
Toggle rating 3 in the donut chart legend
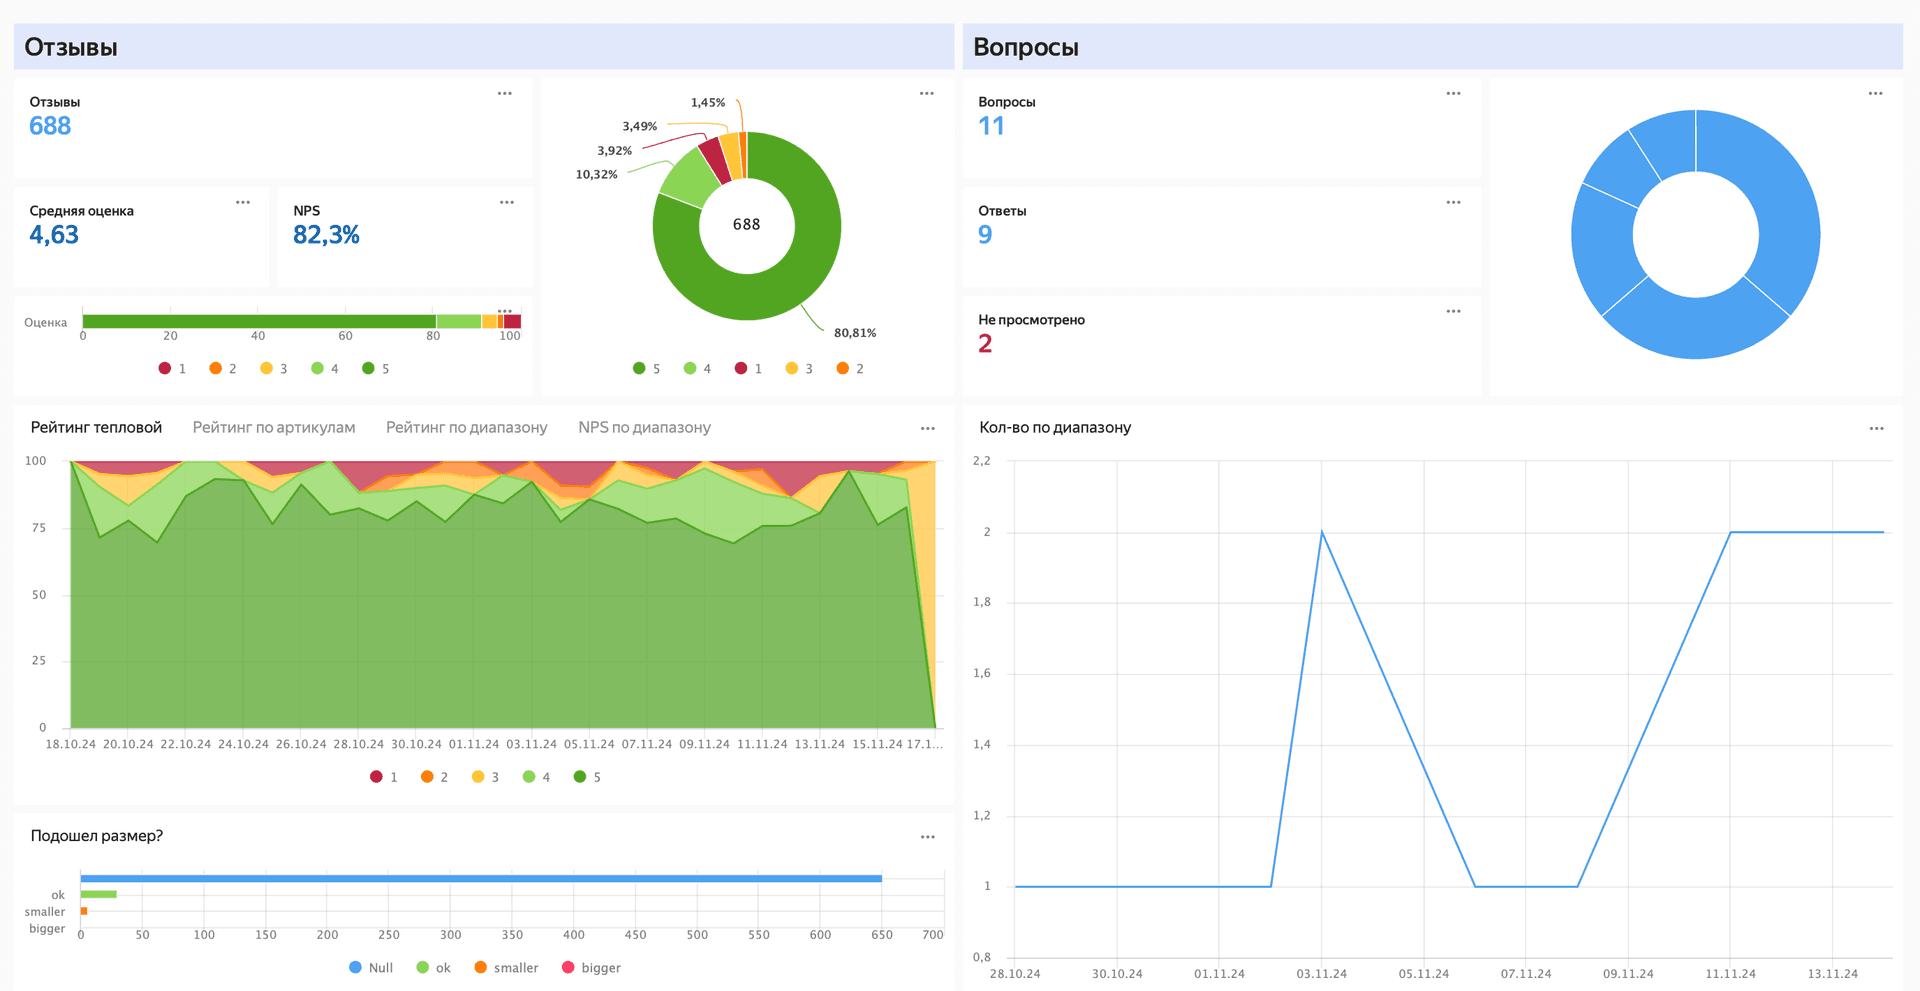pos(800,368)
